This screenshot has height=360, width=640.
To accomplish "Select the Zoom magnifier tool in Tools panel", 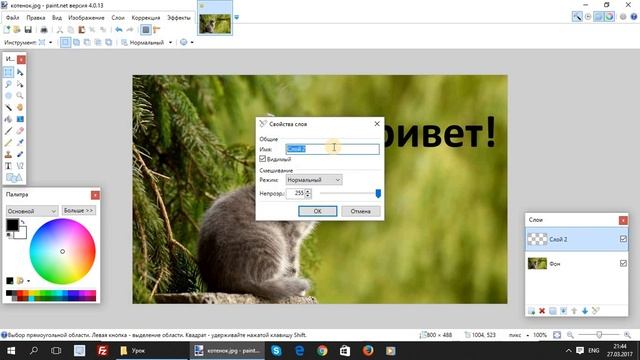I will [20, 96].
